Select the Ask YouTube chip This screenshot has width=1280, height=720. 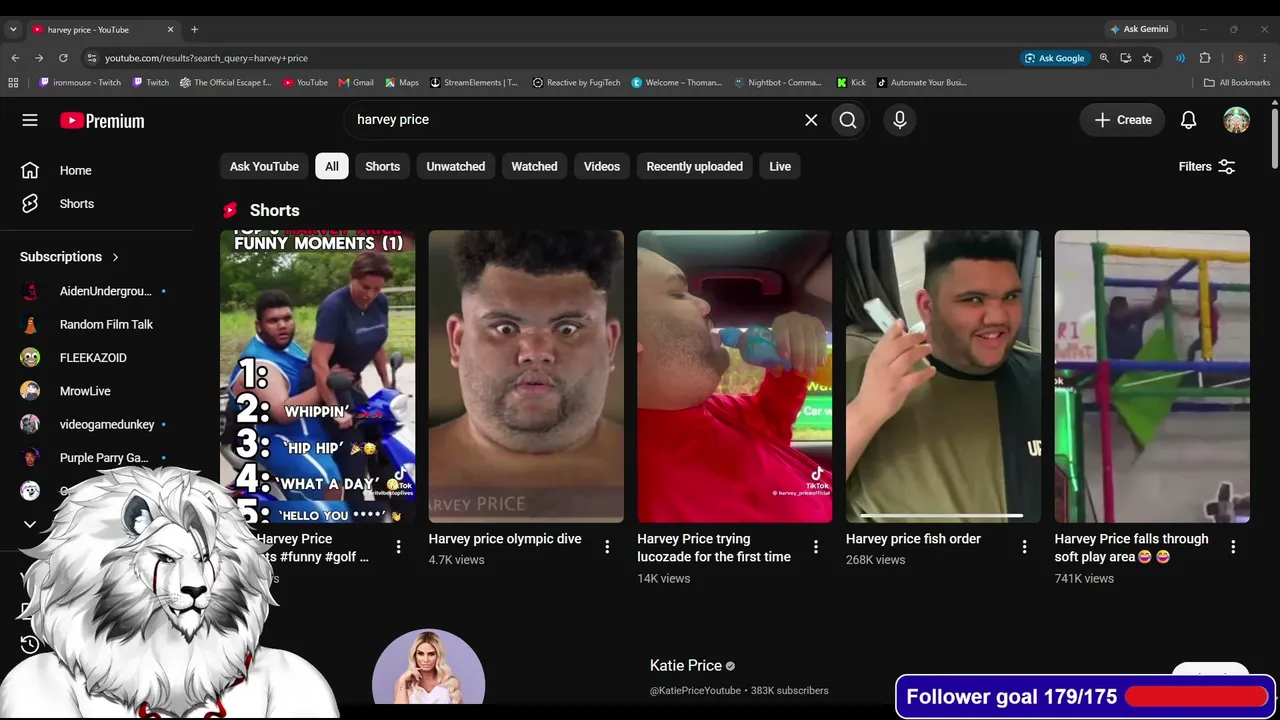click(264, 167)
